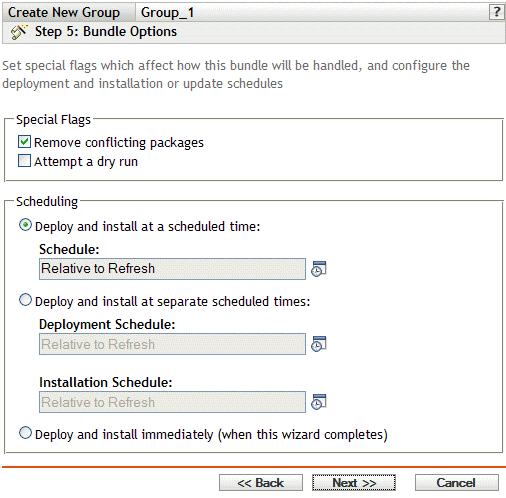This screenshot has height=498, width=506.
Task: Go to previous step with Back button
Action: pyautogui.click(x=261, y=483)
